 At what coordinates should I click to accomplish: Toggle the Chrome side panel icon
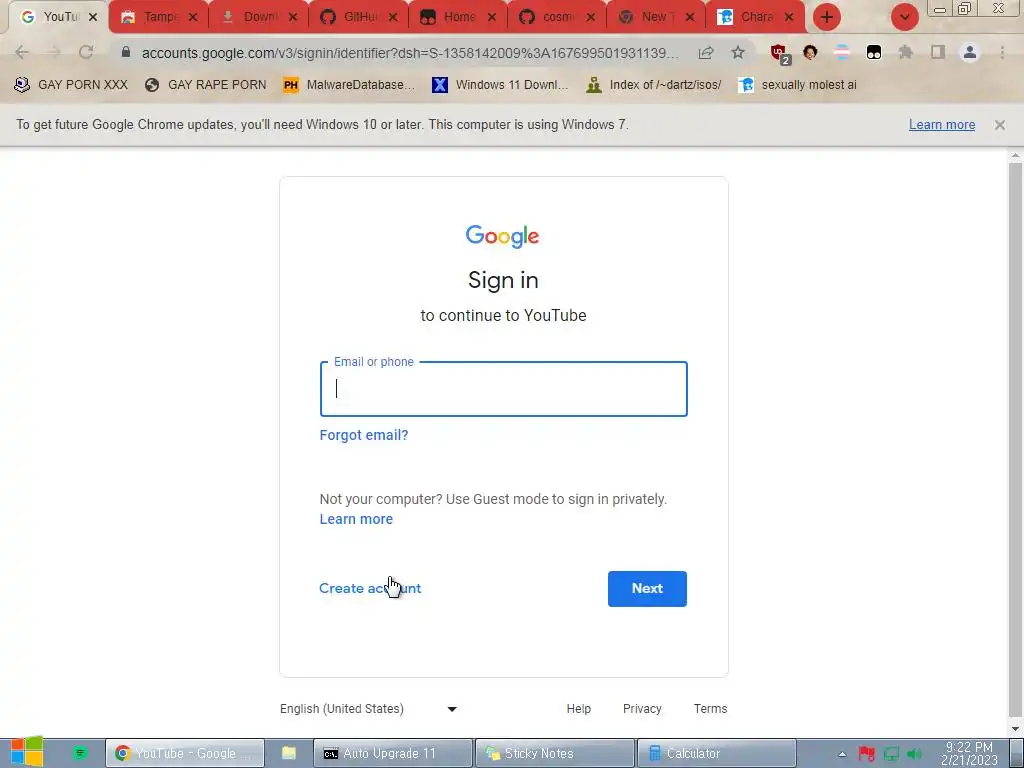click(x=938, y=52)
